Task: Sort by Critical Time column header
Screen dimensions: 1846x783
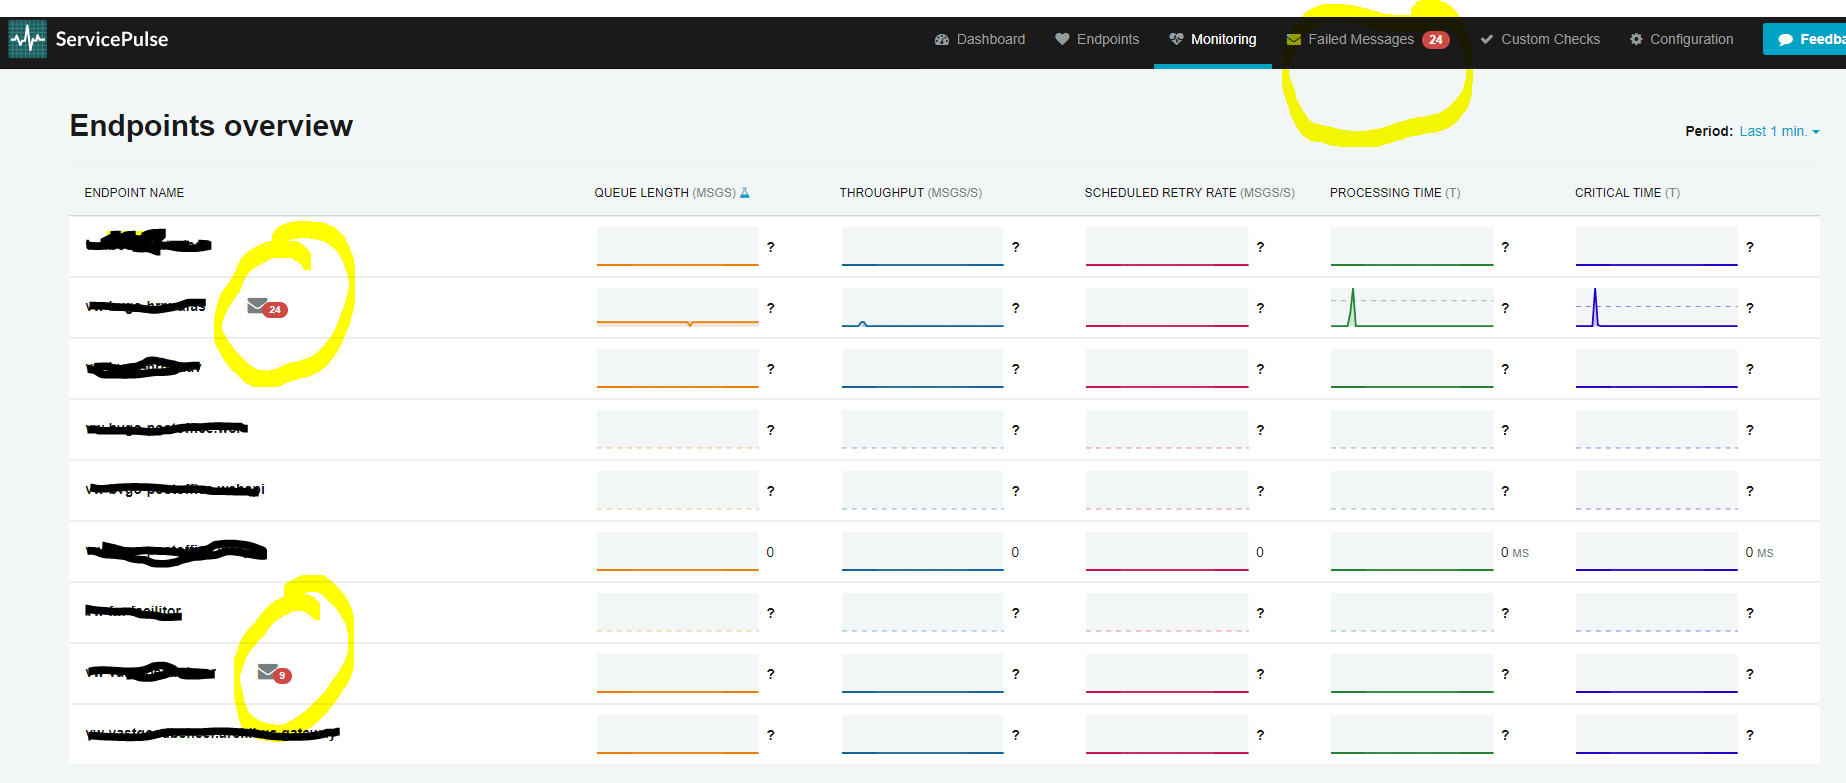Action: point(1627,193)
